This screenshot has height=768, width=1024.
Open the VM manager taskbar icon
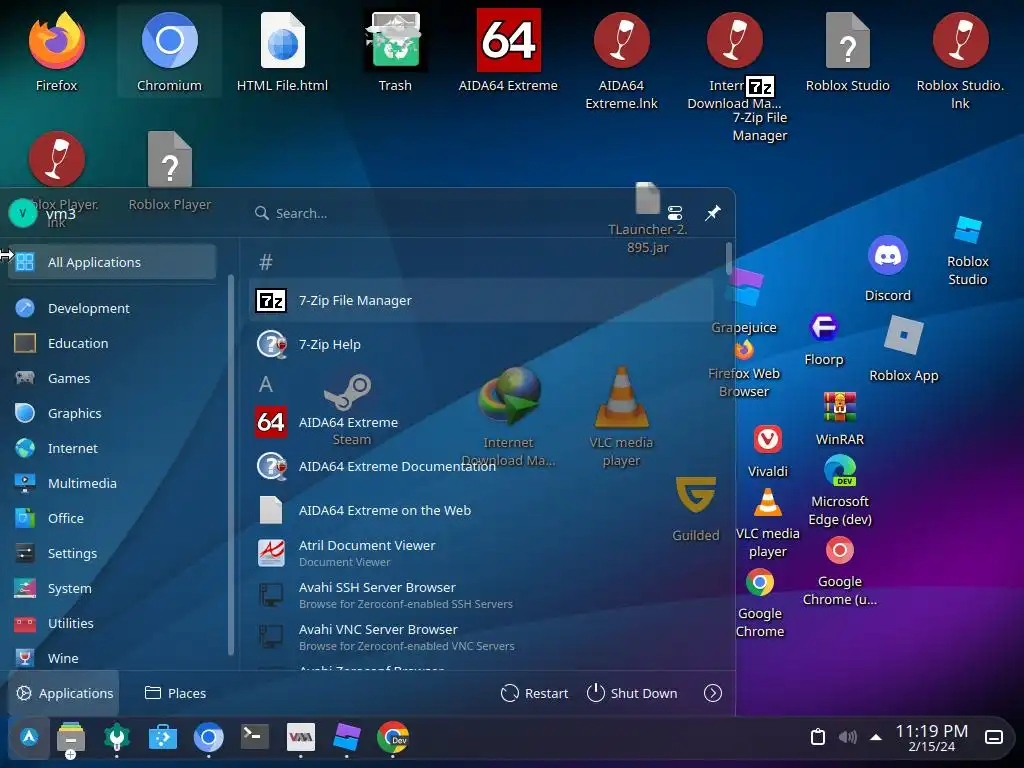(300, 738)
